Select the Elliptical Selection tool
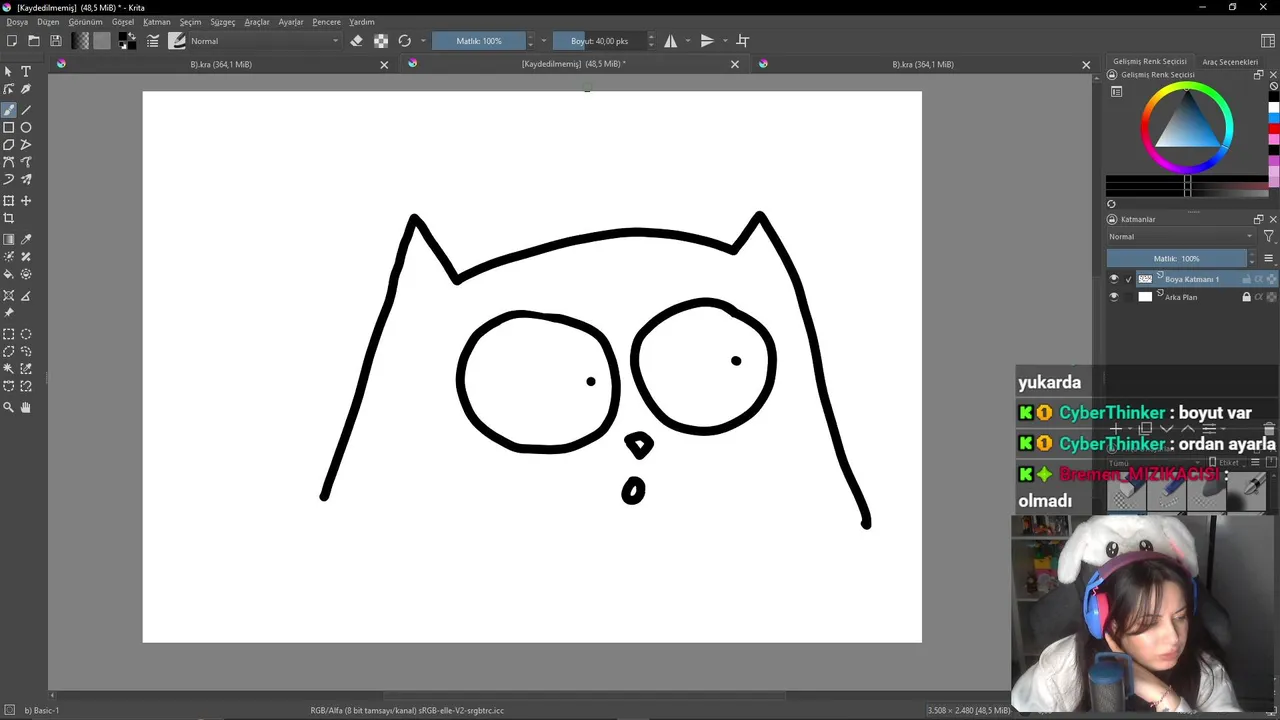Image resolution: width=1280 pixels, height=720 pixels. [x=26, y=335]
